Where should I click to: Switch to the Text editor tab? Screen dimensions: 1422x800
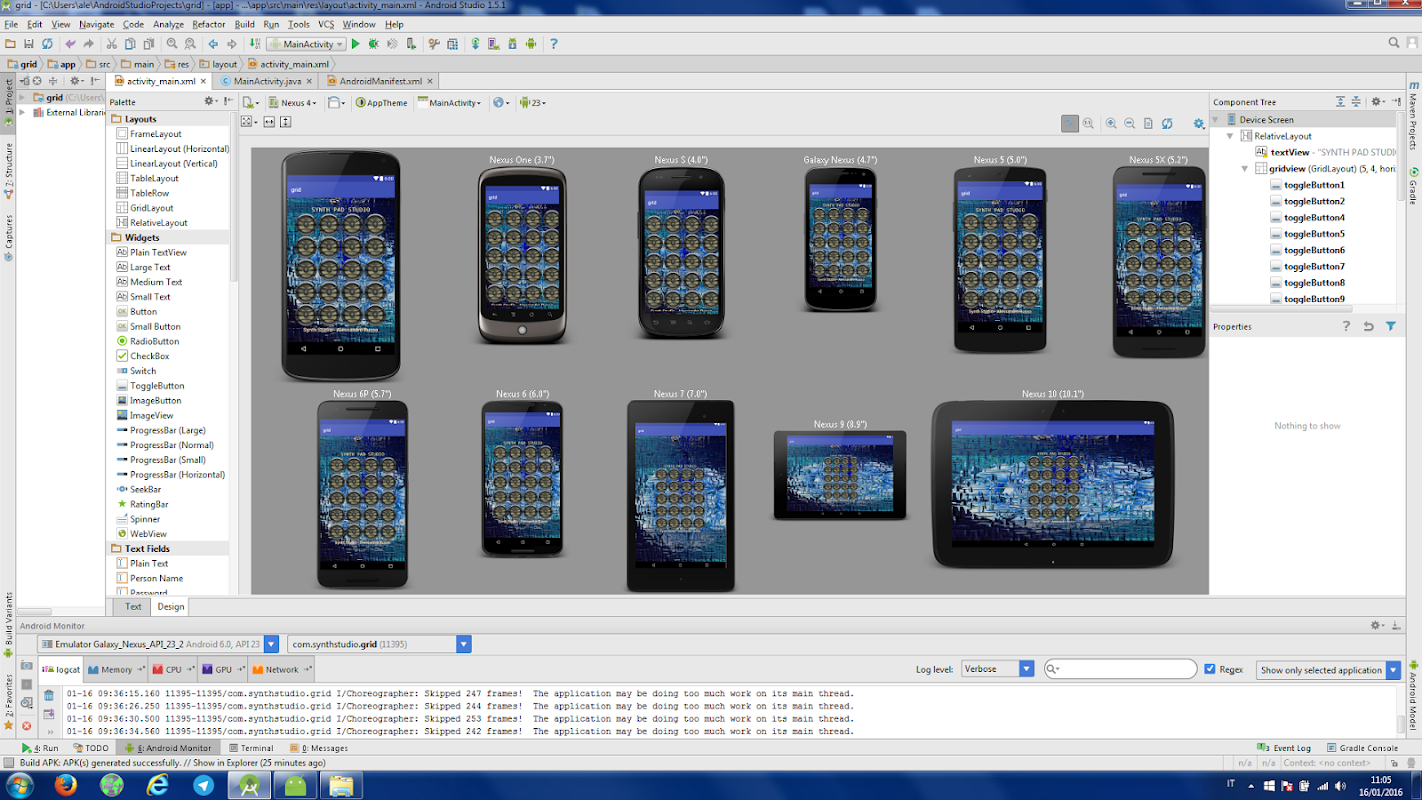click(133, 606)
